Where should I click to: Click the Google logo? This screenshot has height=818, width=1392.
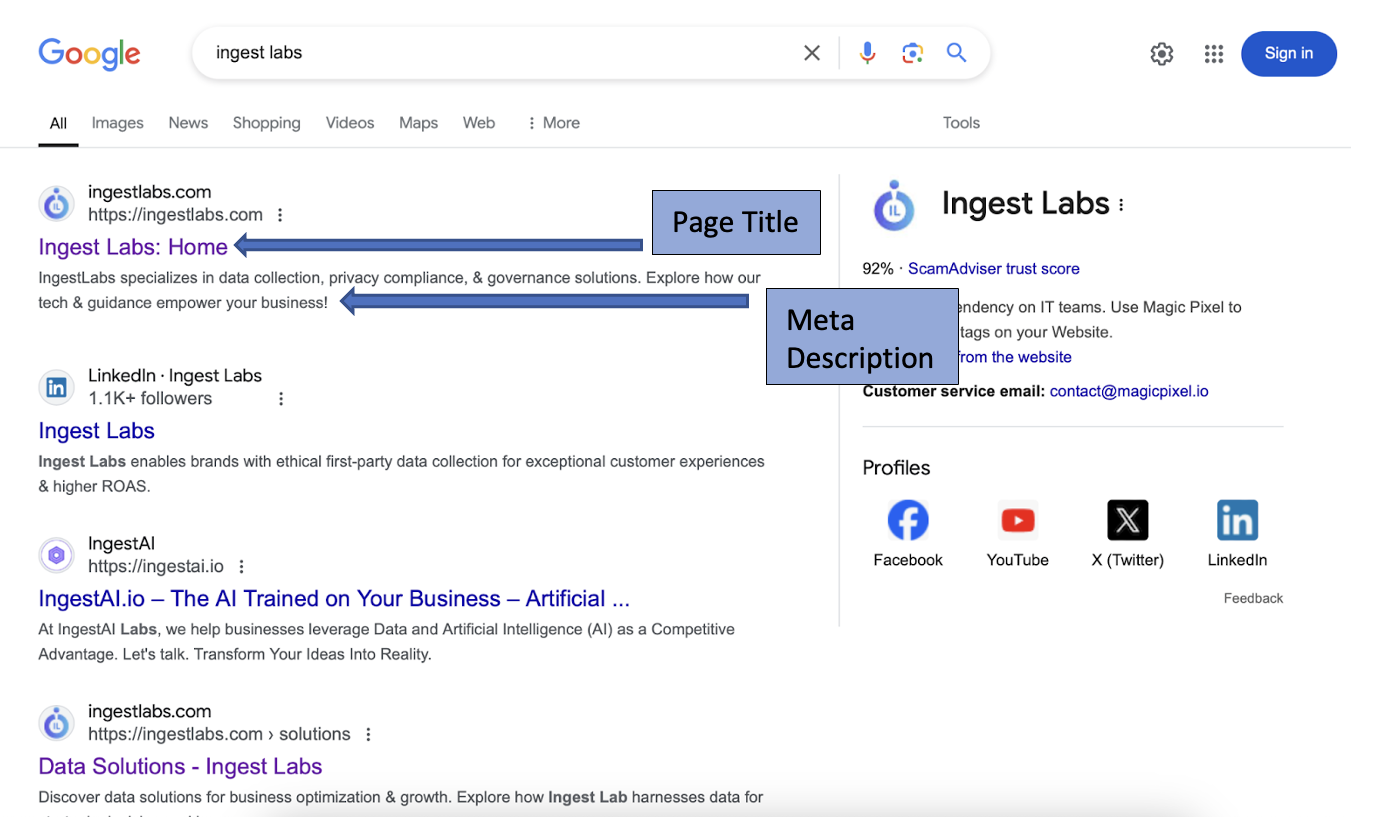point(89,54)
